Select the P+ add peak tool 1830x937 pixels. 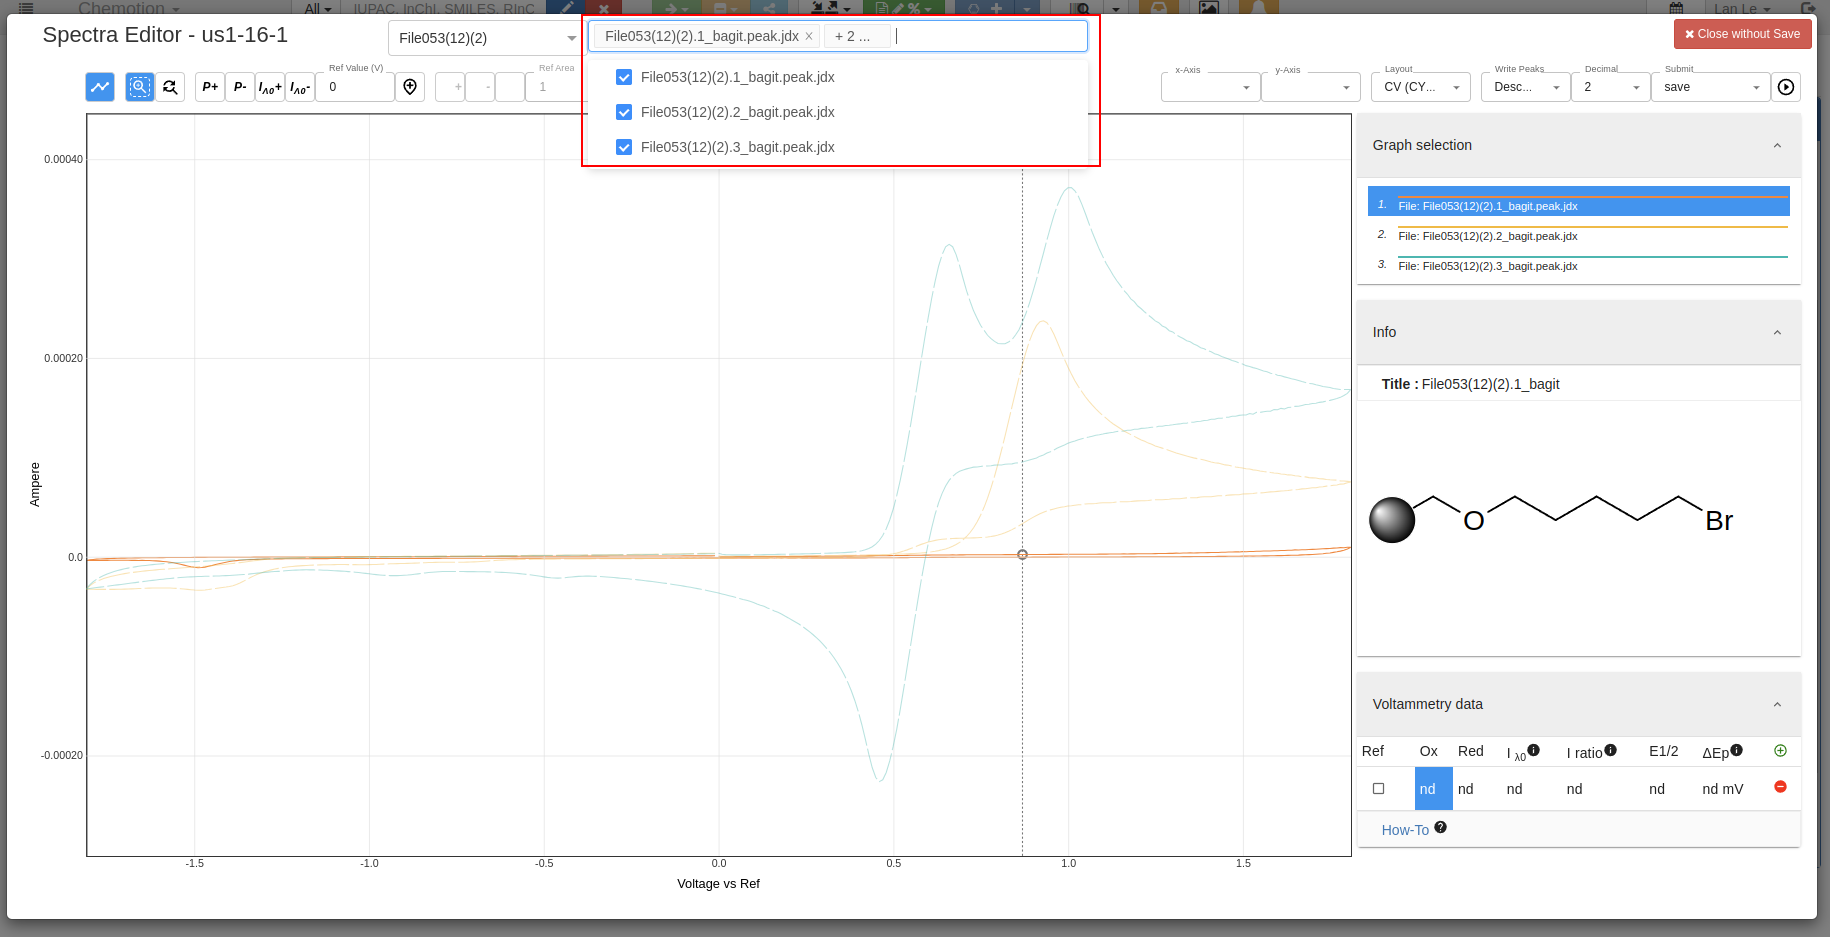[209, 87]
